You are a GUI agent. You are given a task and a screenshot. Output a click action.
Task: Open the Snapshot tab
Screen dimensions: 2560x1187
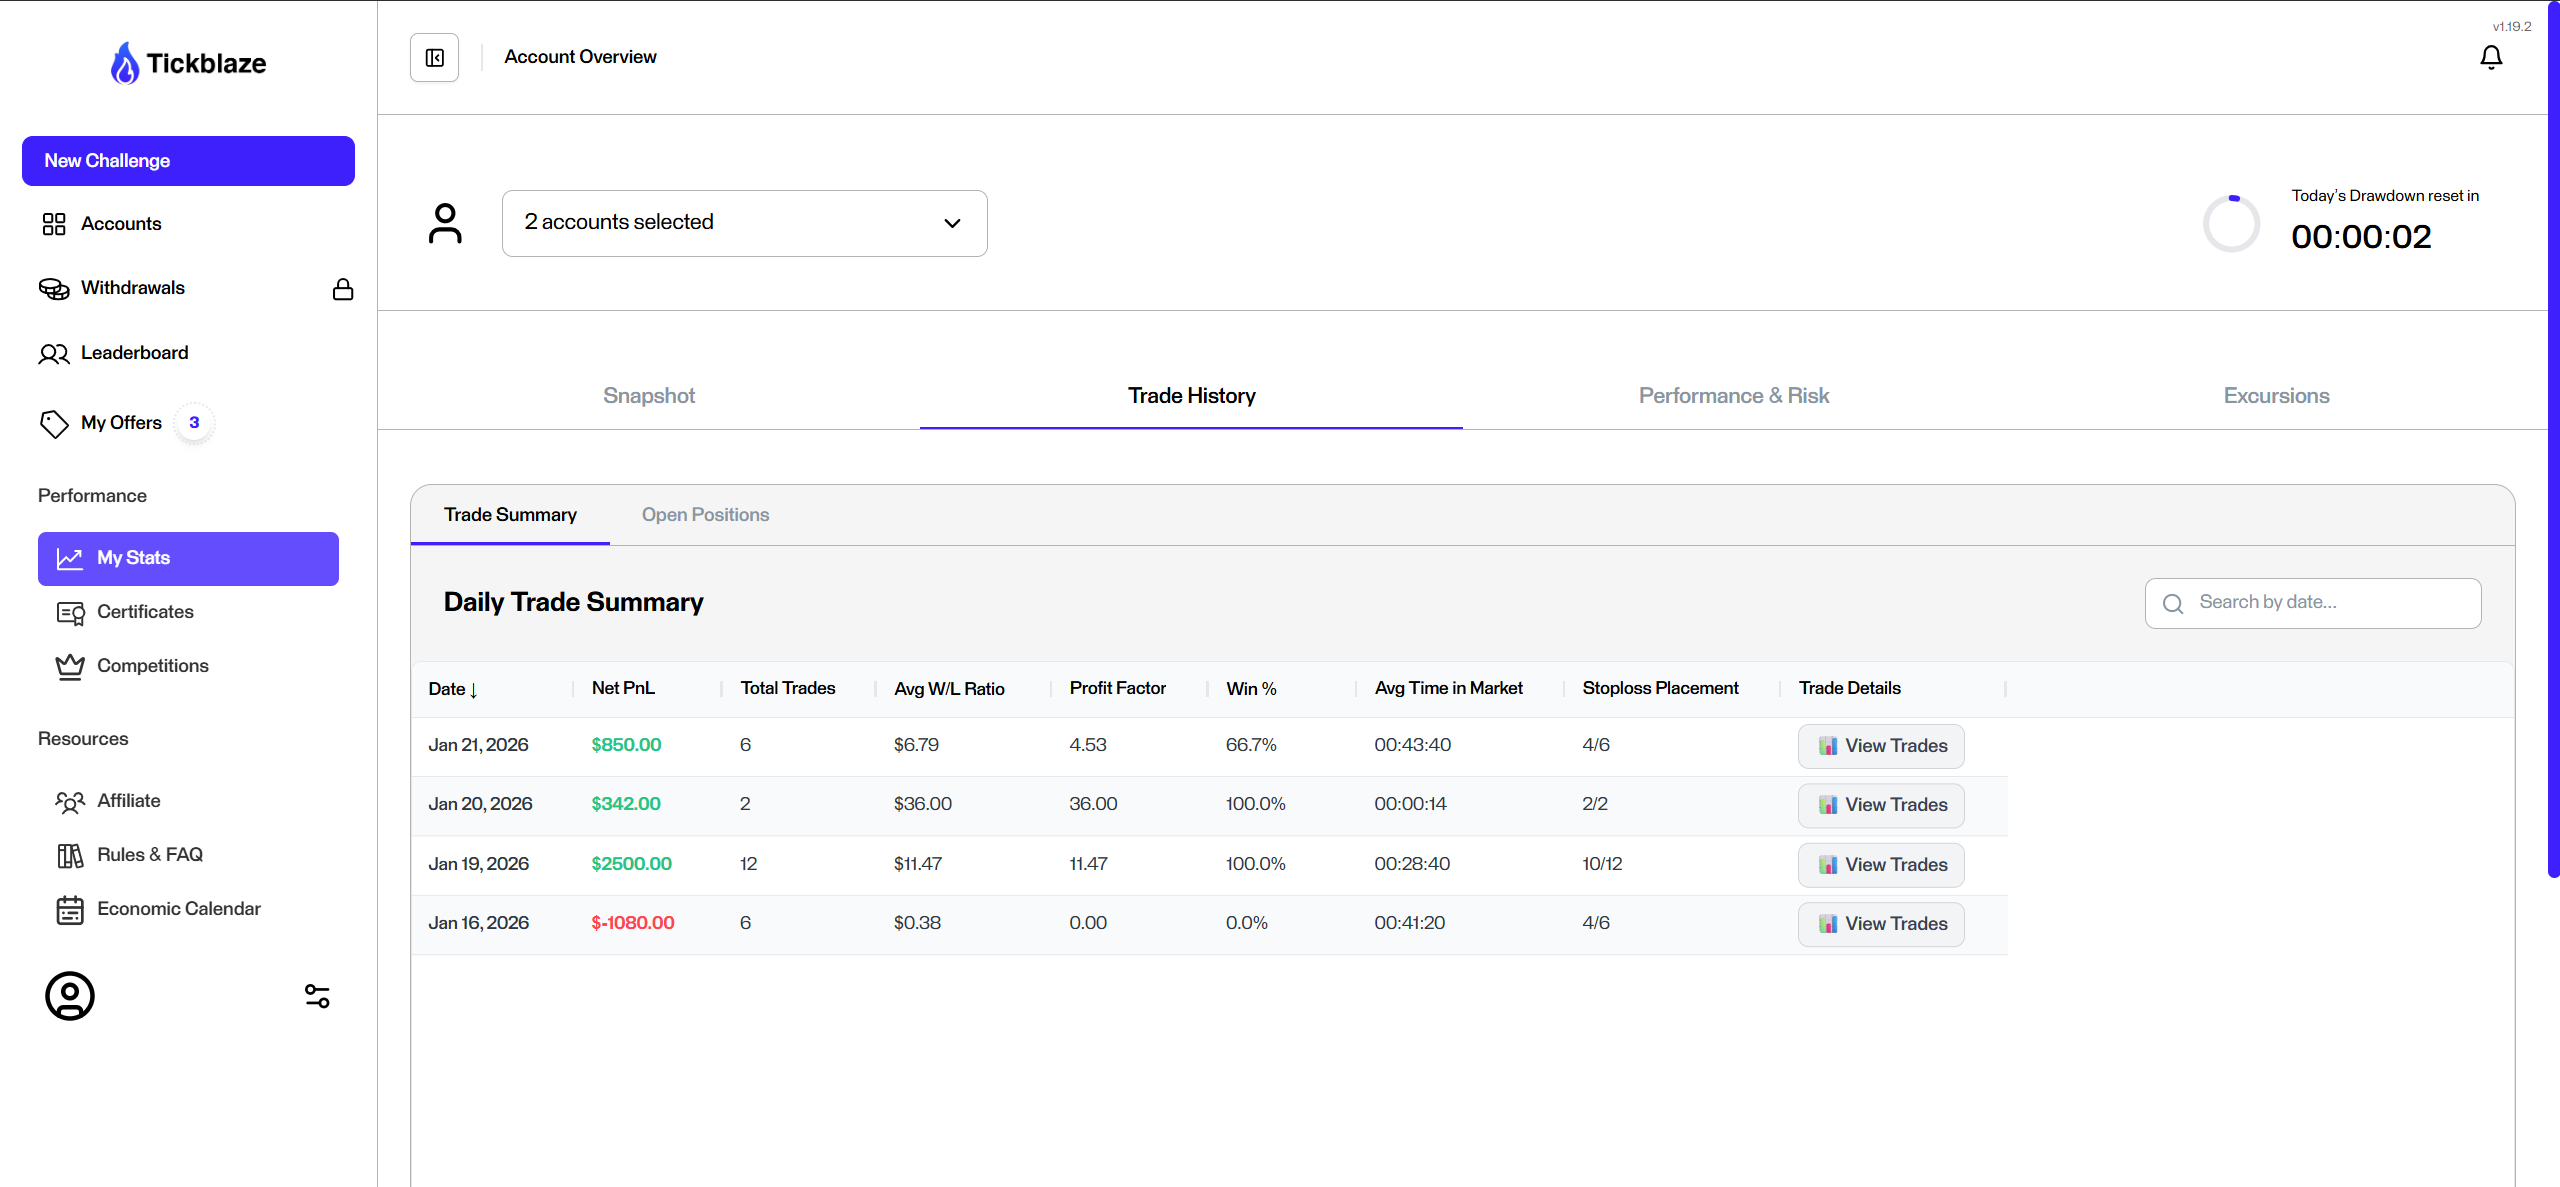pos(648,396)
